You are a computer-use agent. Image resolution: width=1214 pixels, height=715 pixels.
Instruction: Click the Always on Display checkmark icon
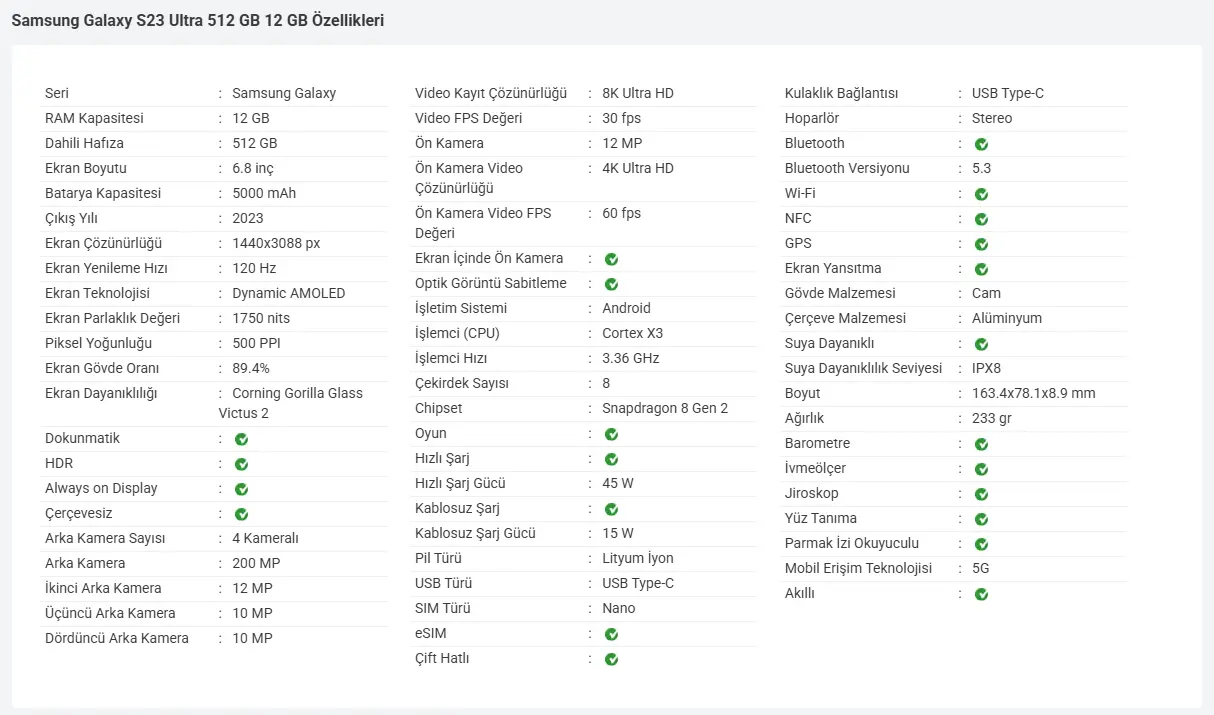click(241, 489)
